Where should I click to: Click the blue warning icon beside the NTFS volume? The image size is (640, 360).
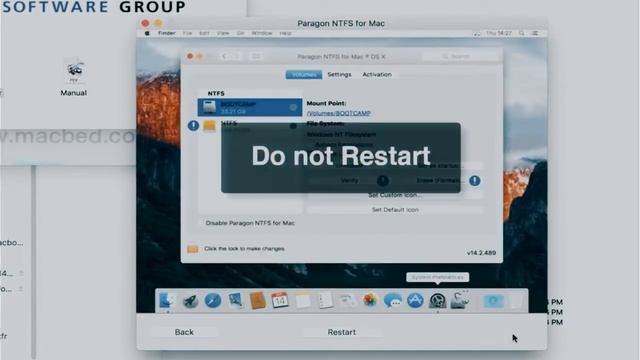tap(193, 125)
